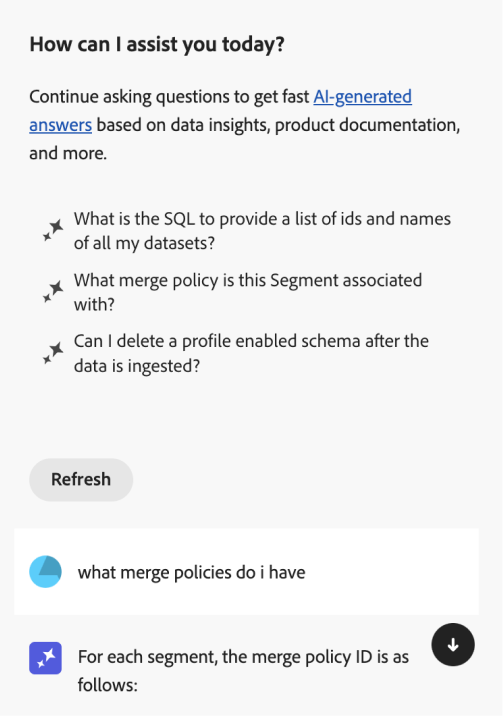Refresh the suggested prompts

(81, 479)
